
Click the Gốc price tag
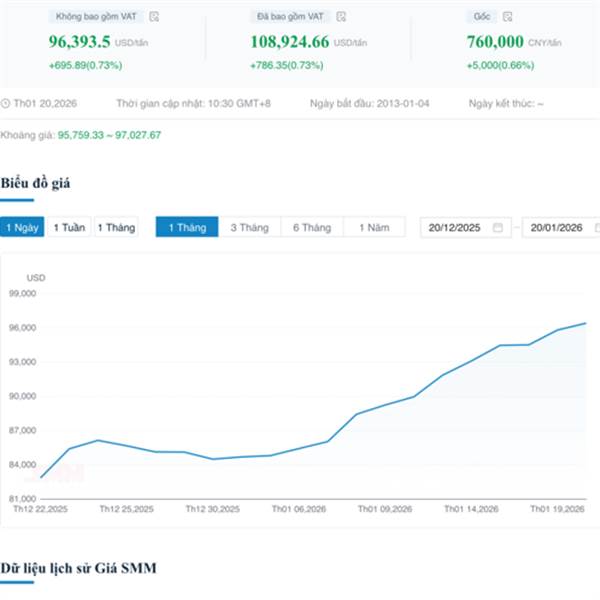click(x=482, y=17)
